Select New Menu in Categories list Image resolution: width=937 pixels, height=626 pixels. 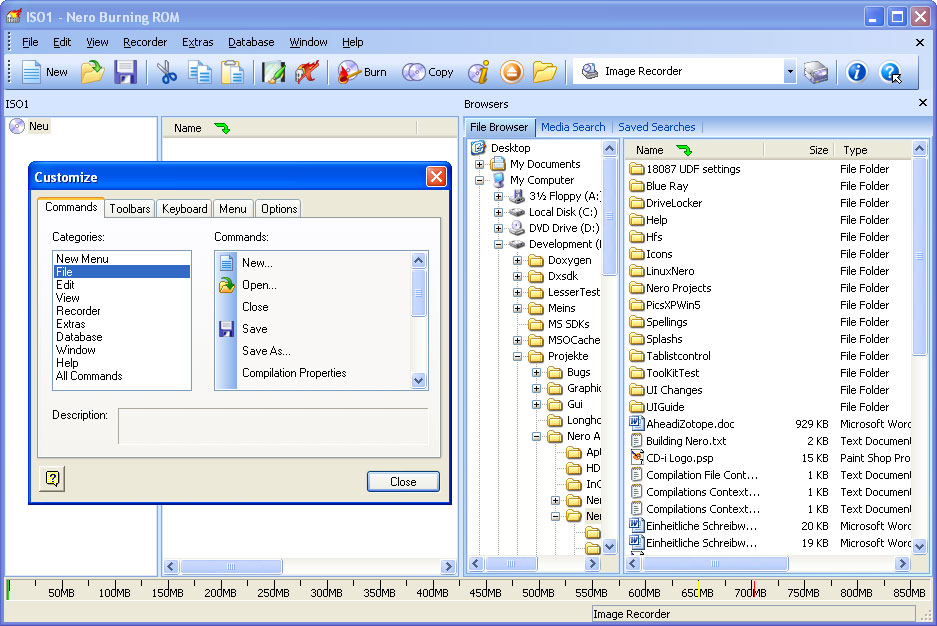coord(82,259)
